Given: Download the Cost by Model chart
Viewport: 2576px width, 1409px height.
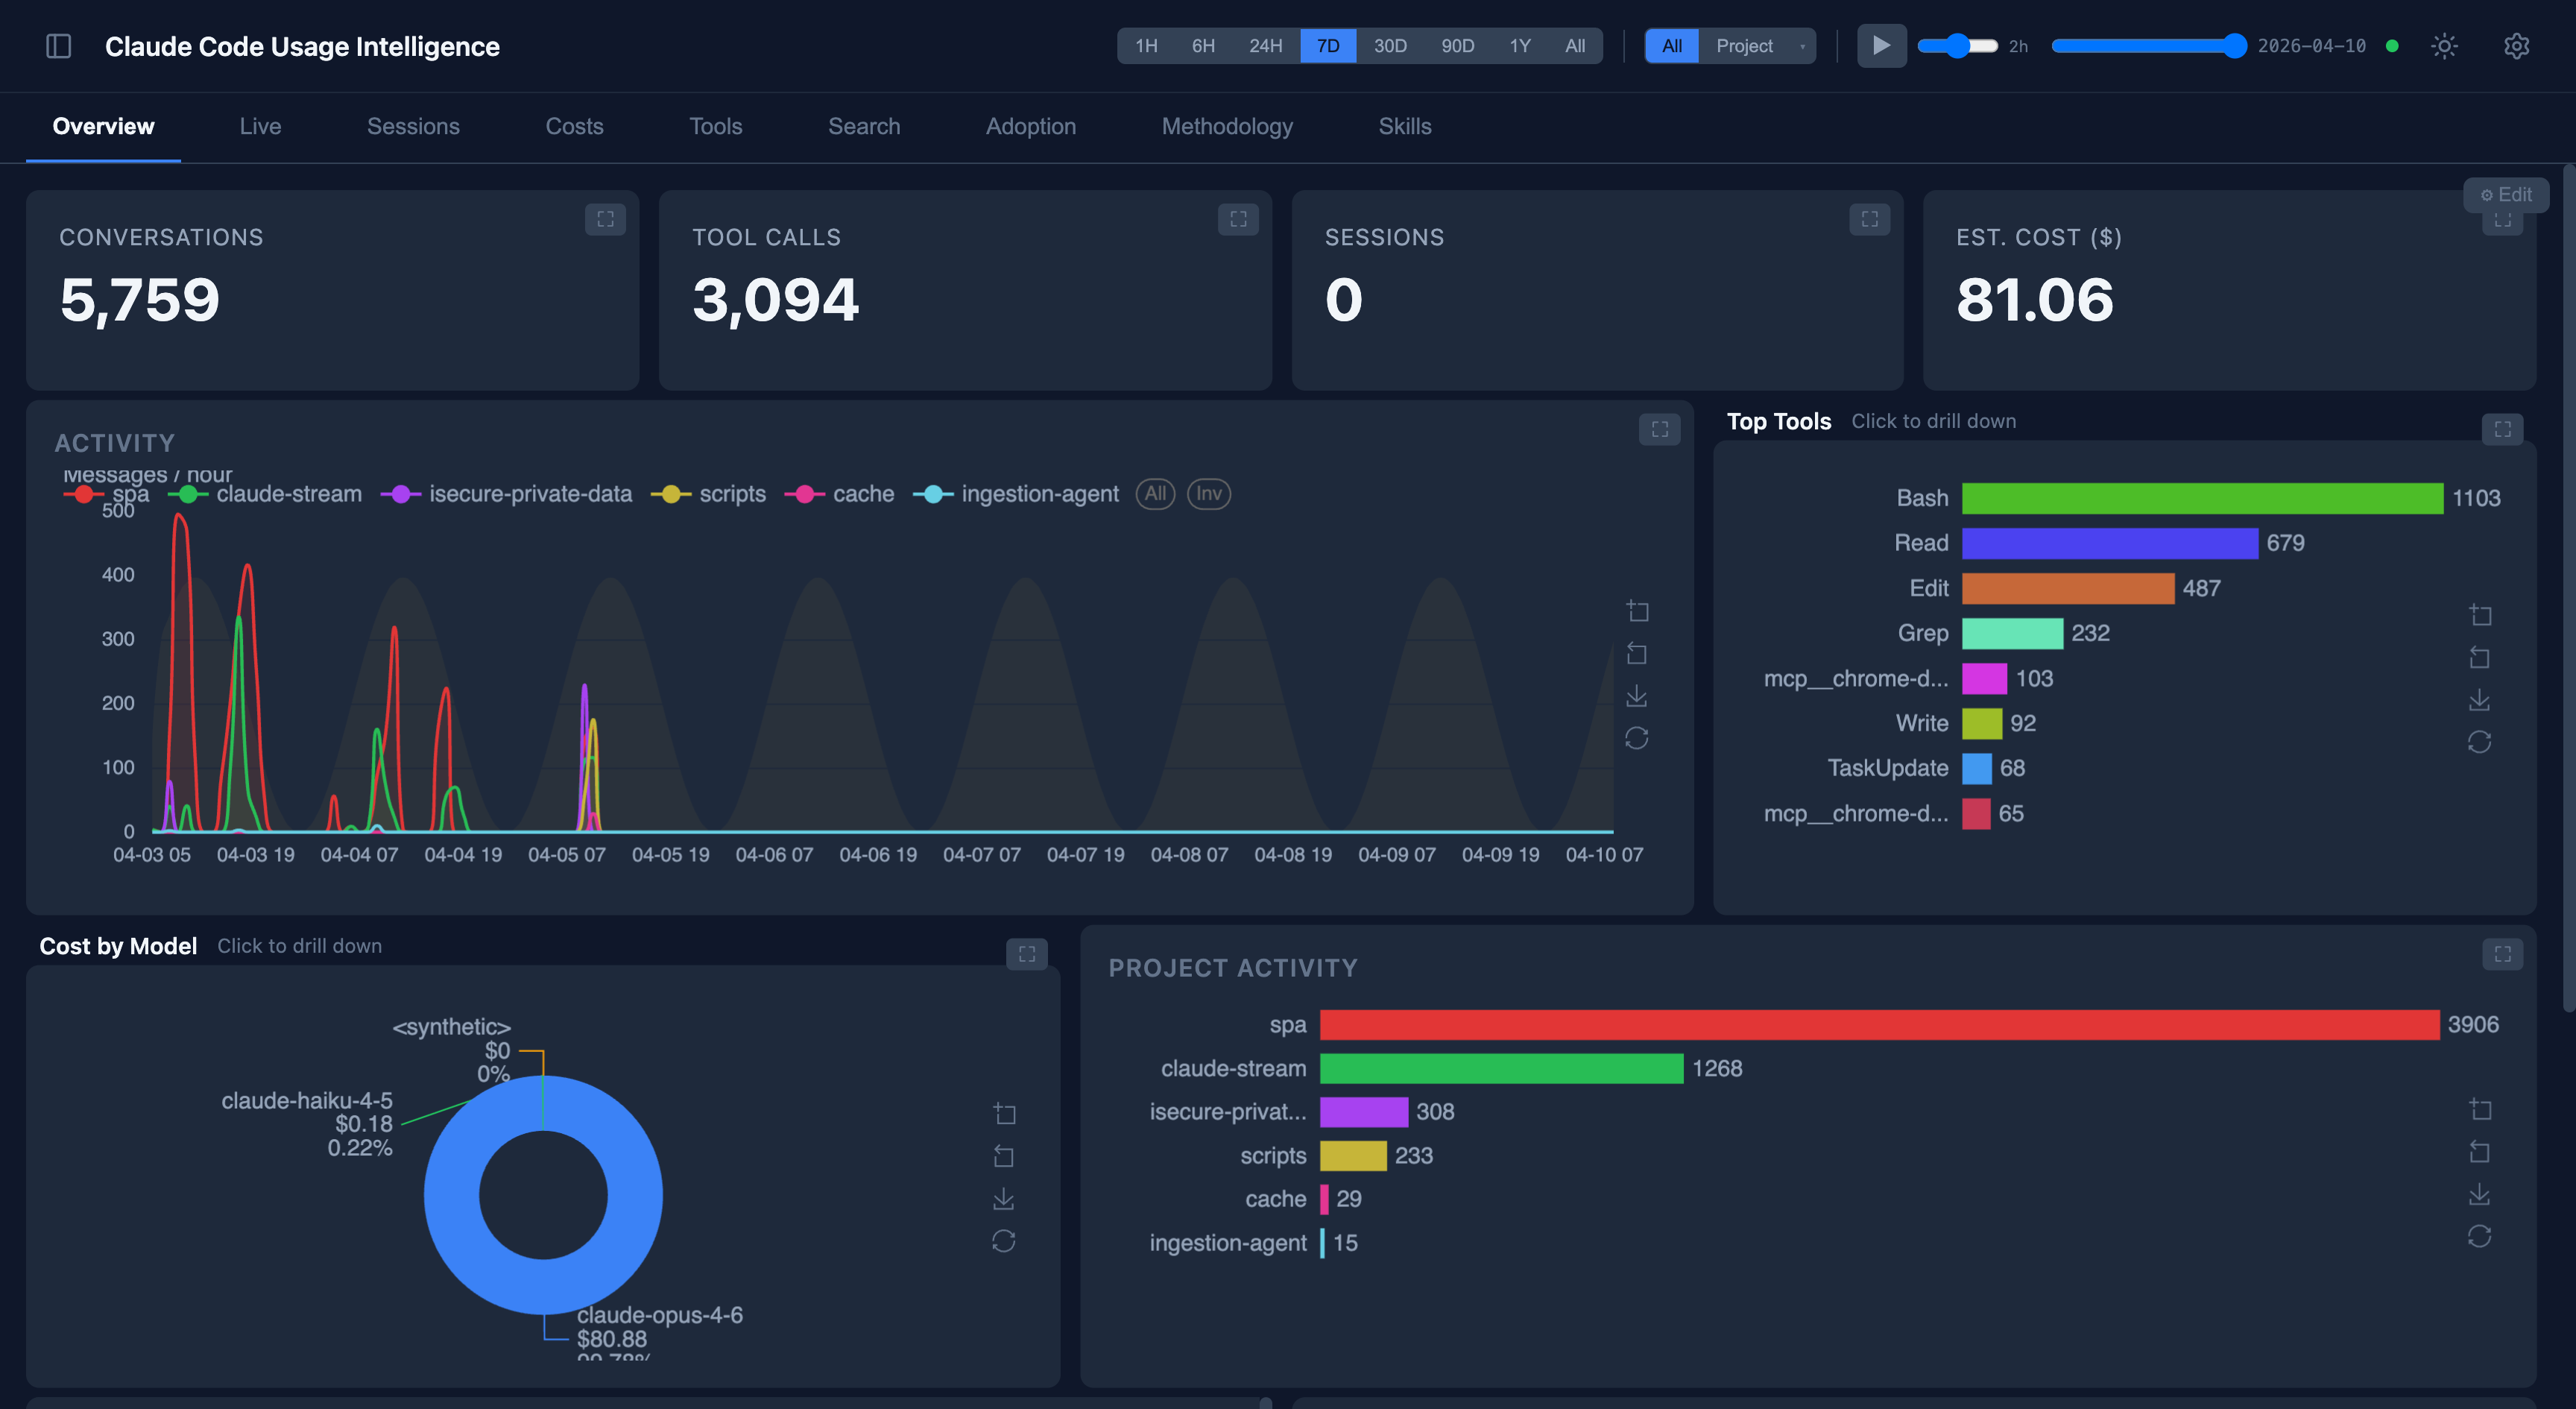Looking at the screenshot, I should click(x=1005, y=1197).
